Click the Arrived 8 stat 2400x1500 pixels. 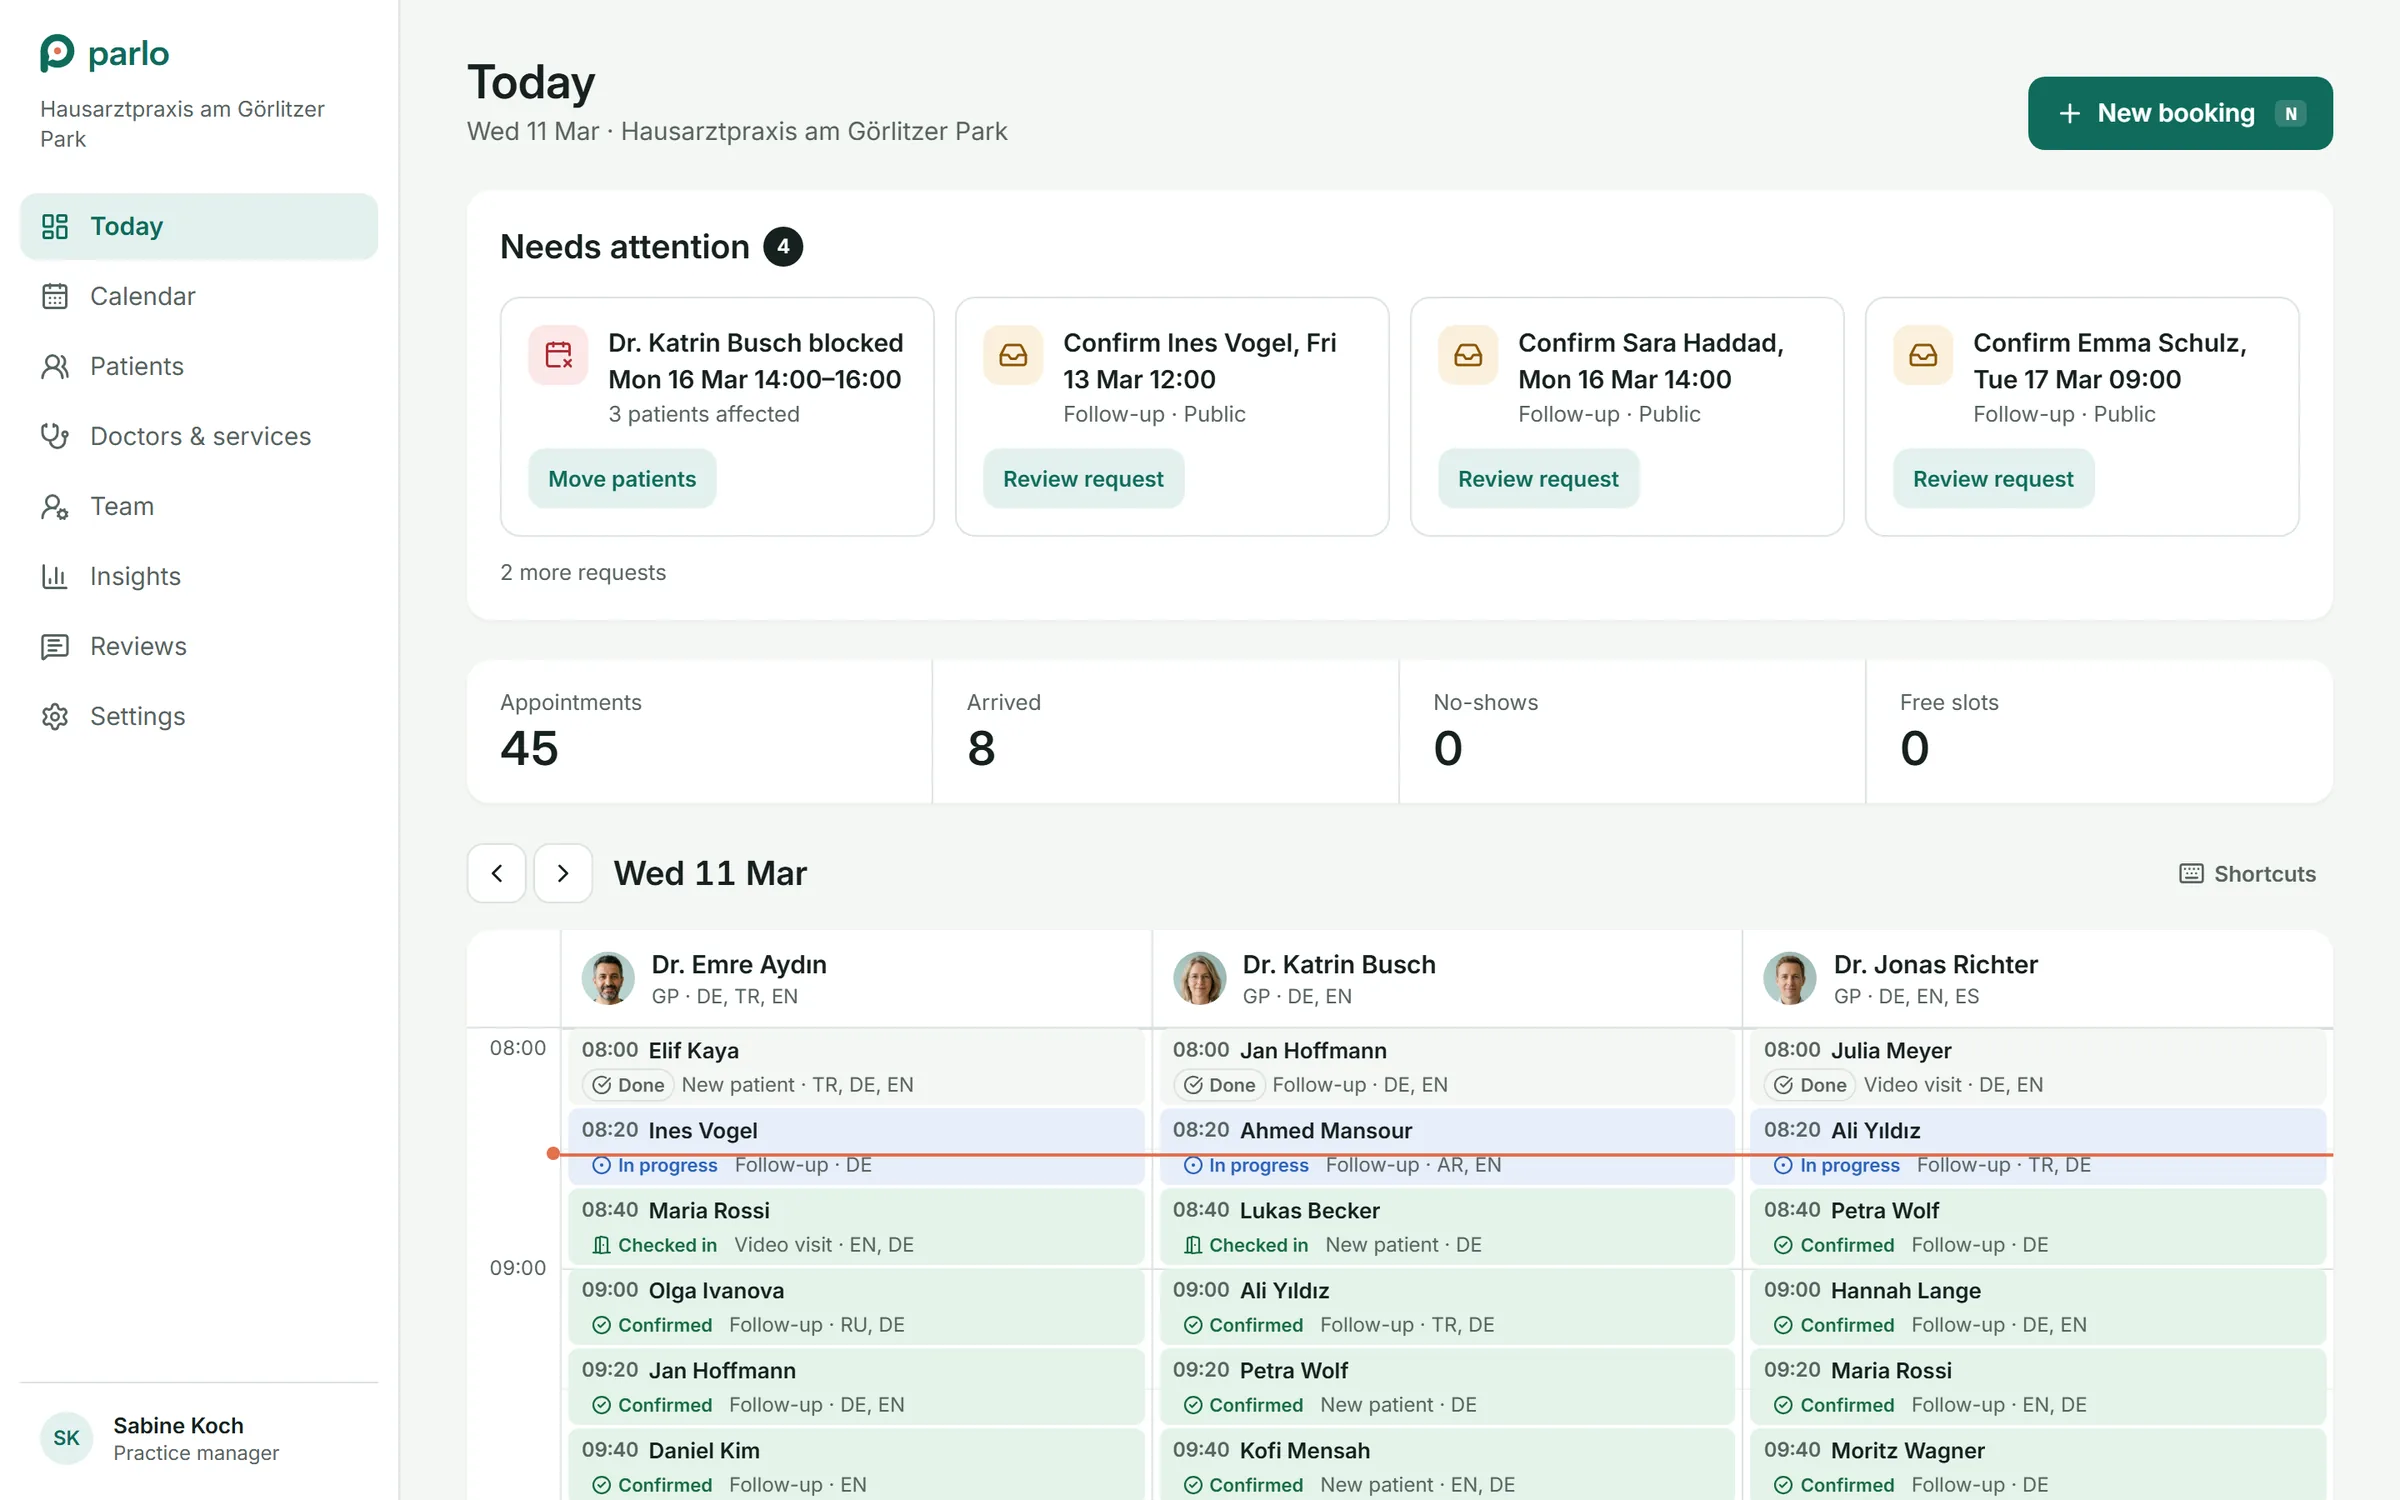pyautogui.click(x=1165, y=731)
